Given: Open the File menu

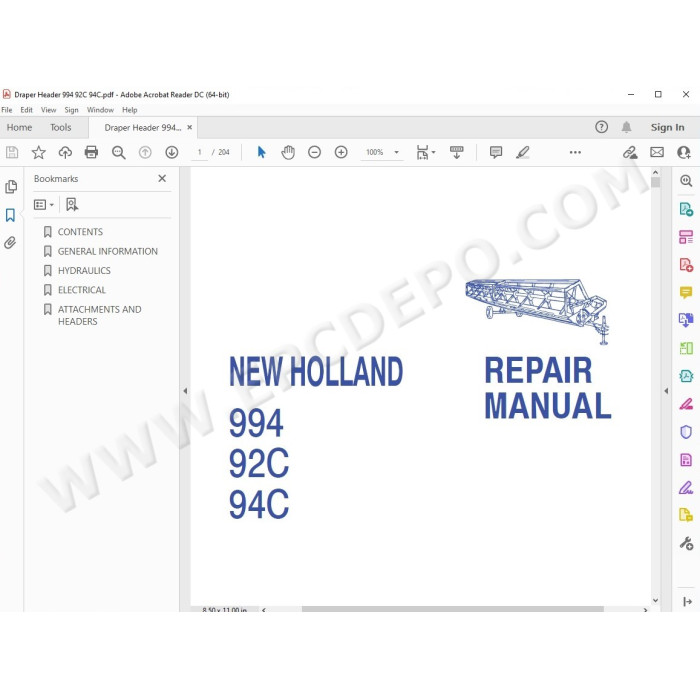Looking at the screenshot, I should point(7,110).
